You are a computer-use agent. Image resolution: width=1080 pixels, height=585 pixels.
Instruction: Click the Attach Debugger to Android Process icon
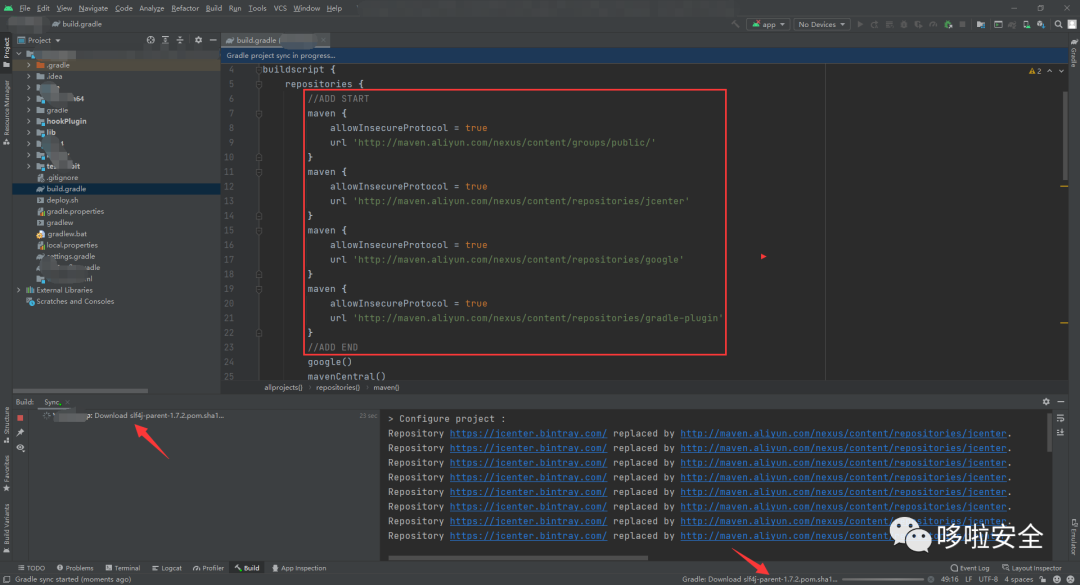(948, 24)
